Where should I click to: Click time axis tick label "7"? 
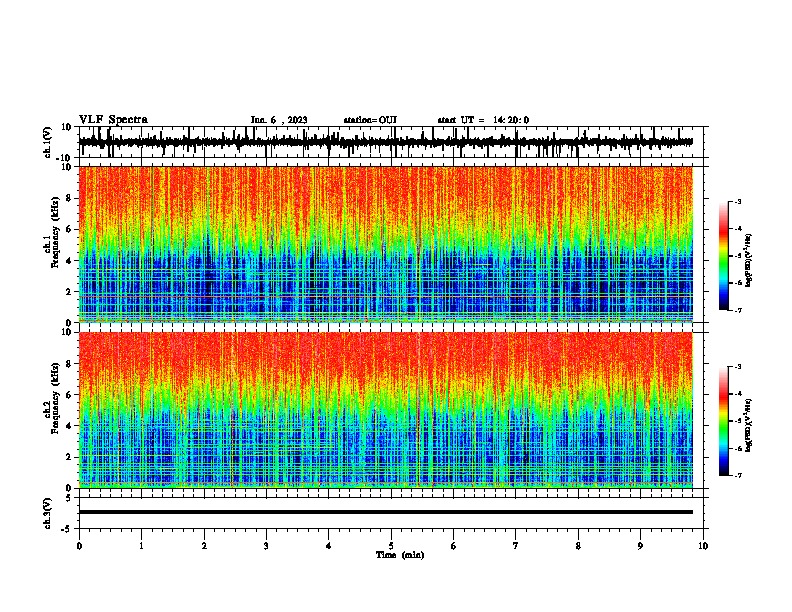[516, 546]
